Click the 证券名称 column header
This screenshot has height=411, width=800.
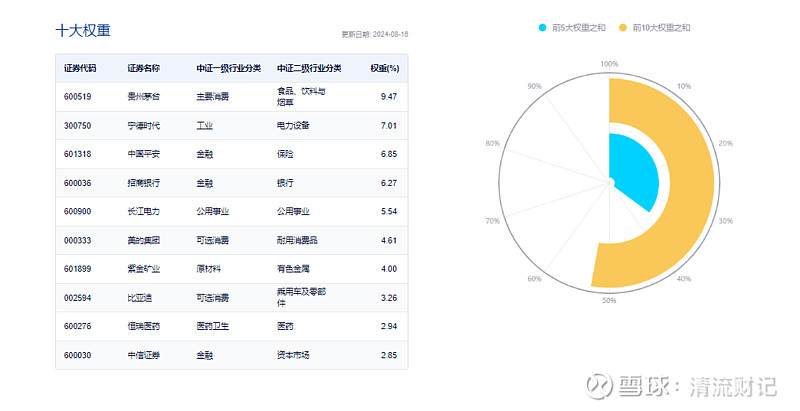click(143, 68)
